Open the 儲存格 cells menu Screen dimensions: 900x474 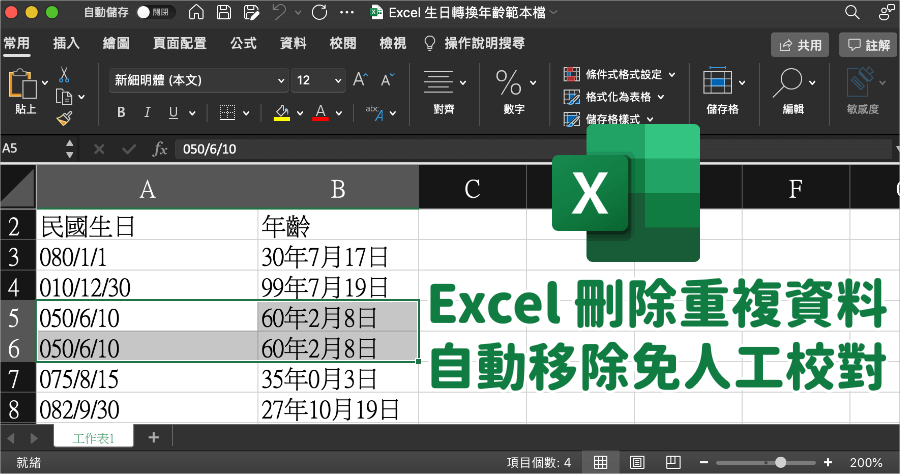click(x=723, y=91)
